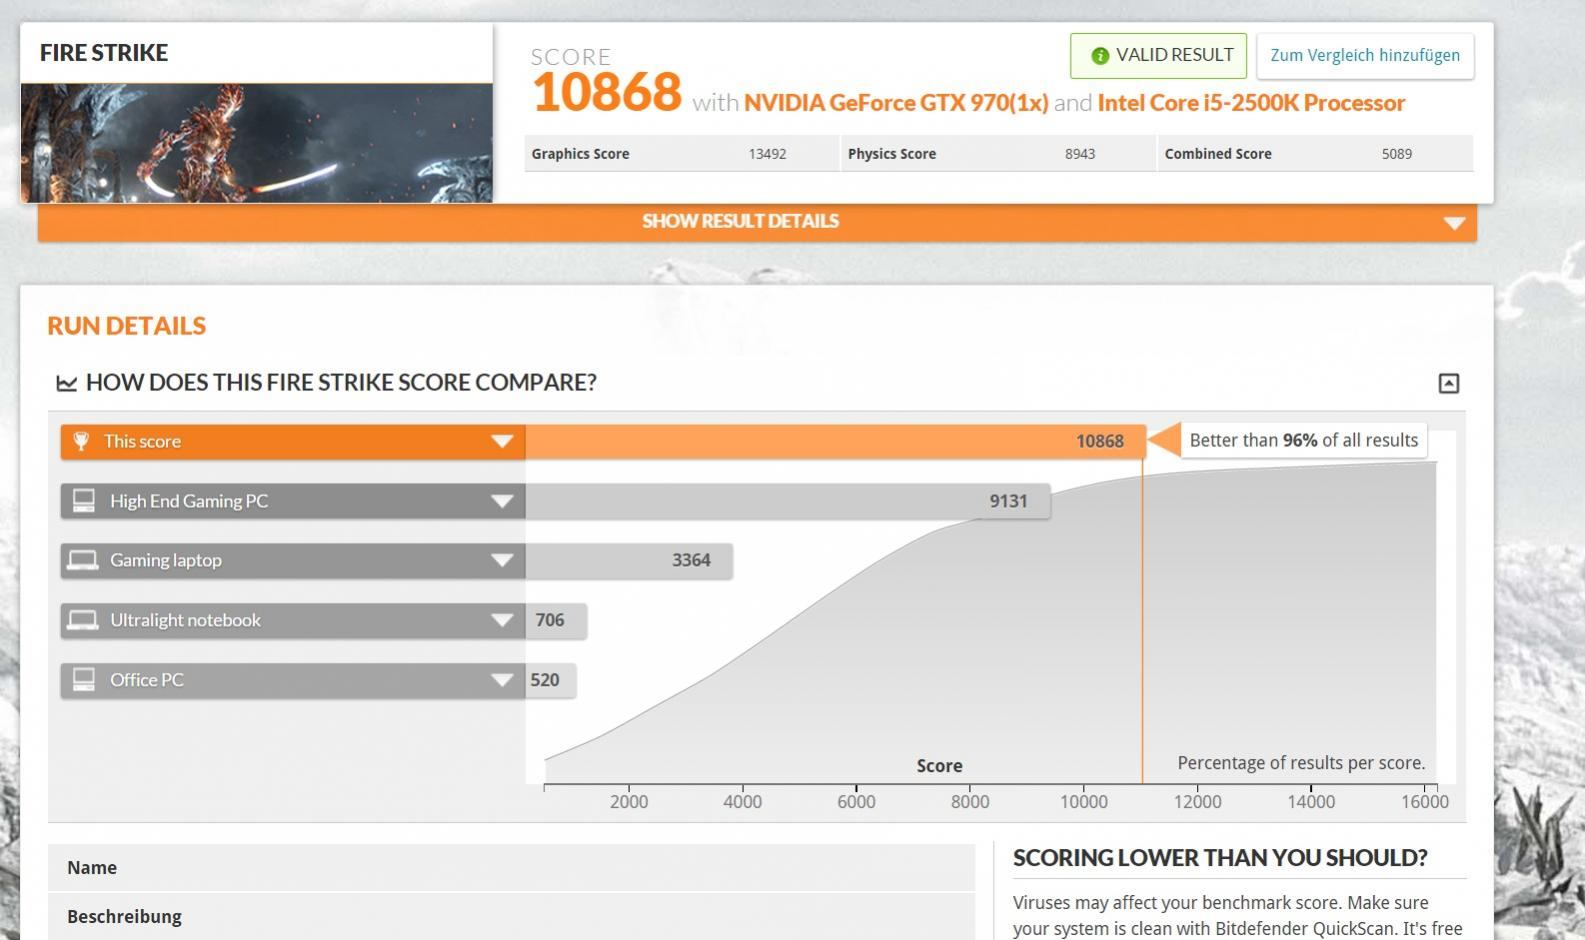Screen dimensions: 1585x940
Task: Click the 10868 overall score
Action: pos(607,92)
